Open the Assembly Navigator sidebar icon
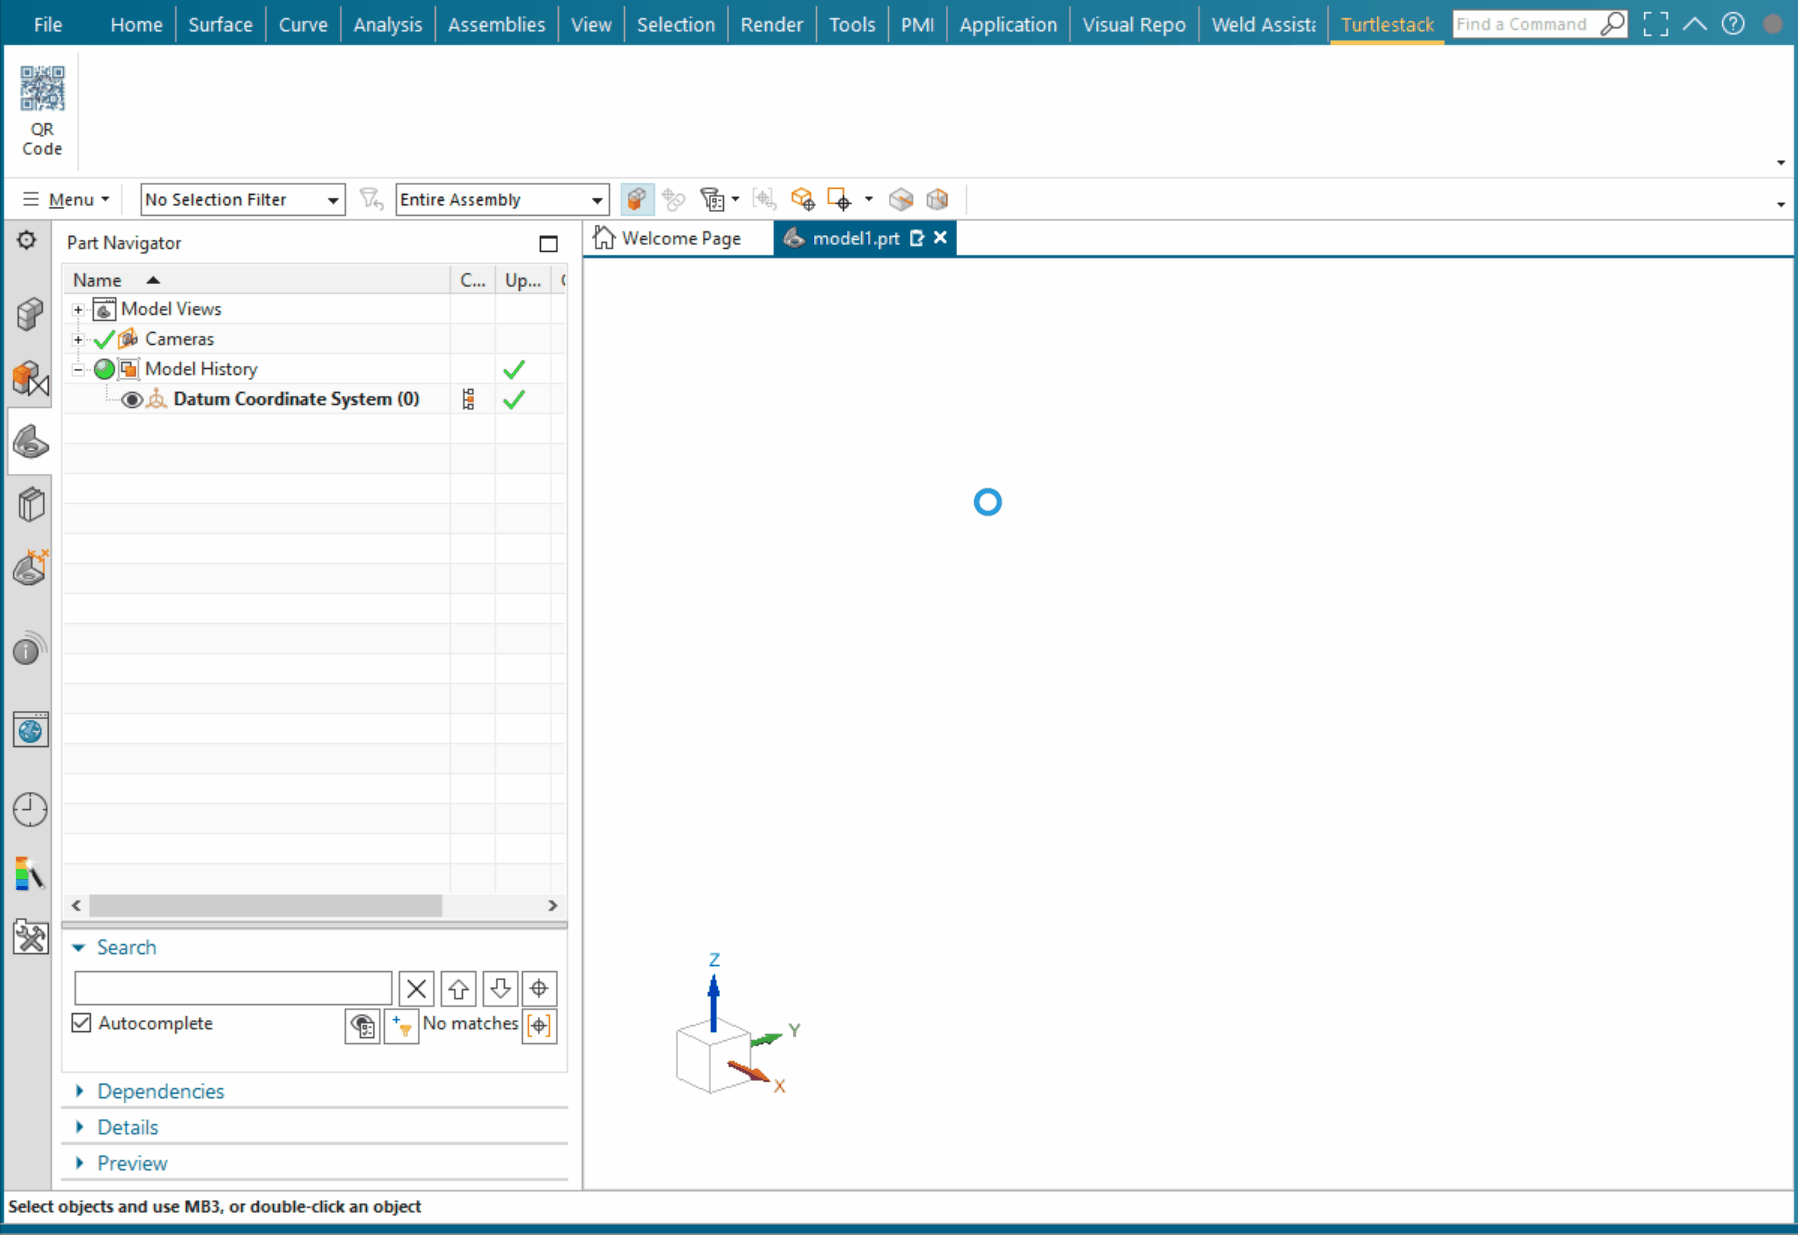The height and width of the screenshot is (1235, 1798). tap(30, 315)
